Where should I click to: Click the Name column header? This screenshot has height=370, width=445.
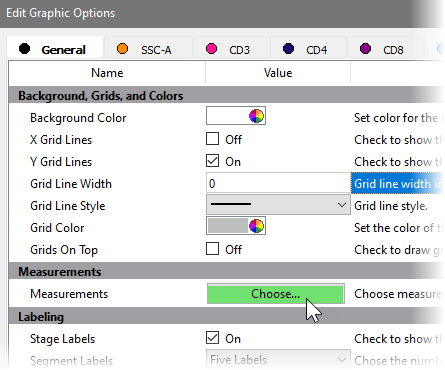coord(107,73)
